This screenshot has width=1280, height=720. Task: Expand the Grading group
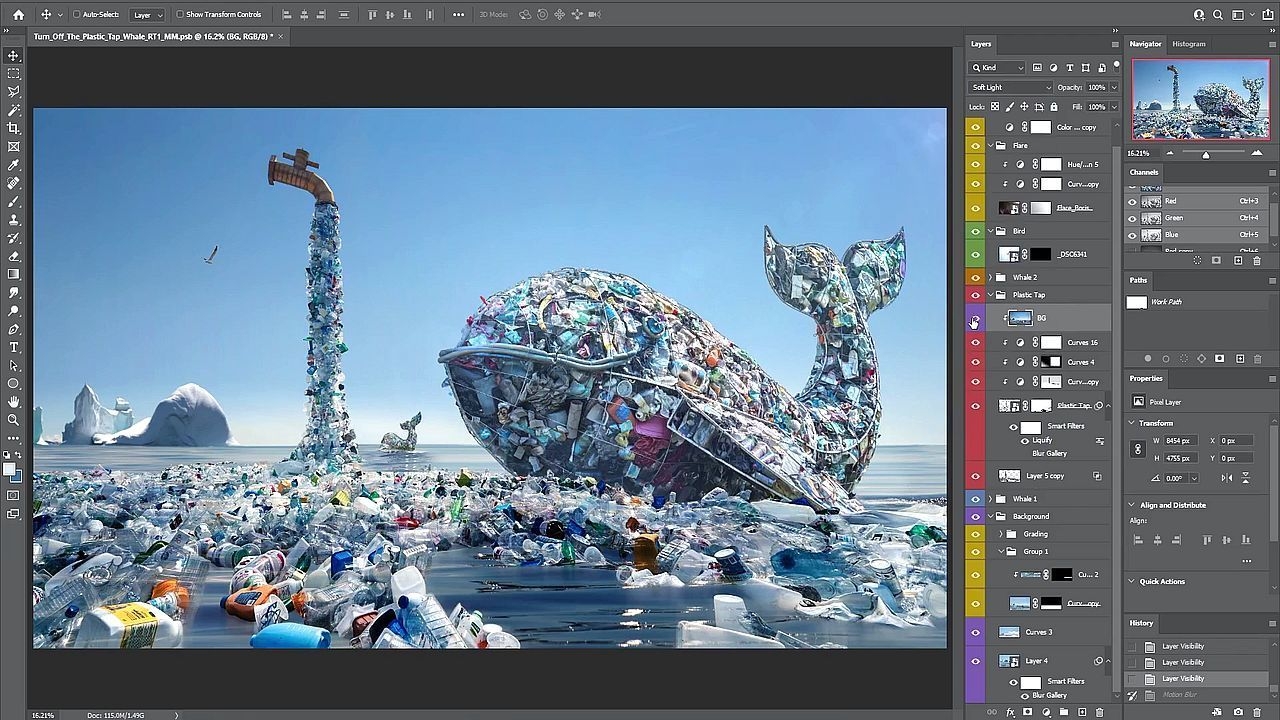1001,534
